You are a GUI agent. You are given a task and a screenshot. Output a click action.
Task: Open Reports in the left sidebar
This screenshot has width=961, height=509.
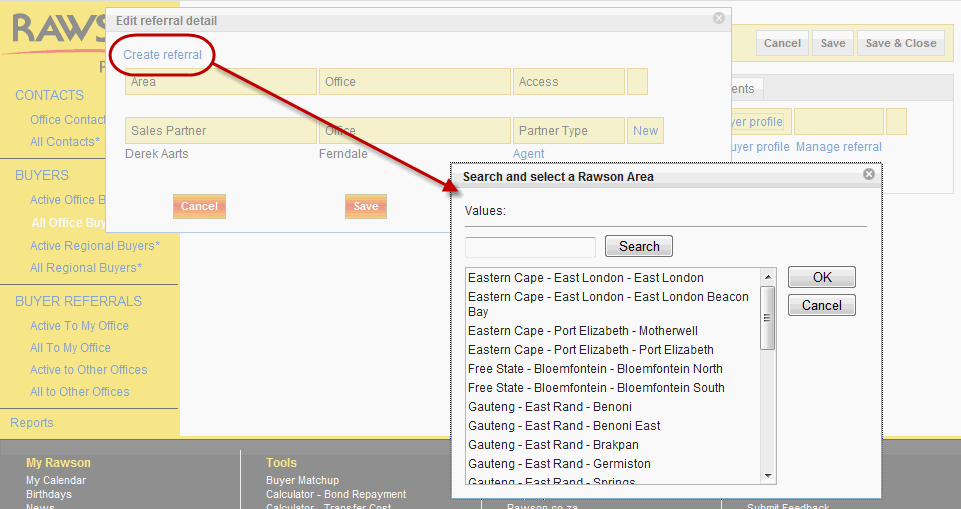tap(32, 423)
